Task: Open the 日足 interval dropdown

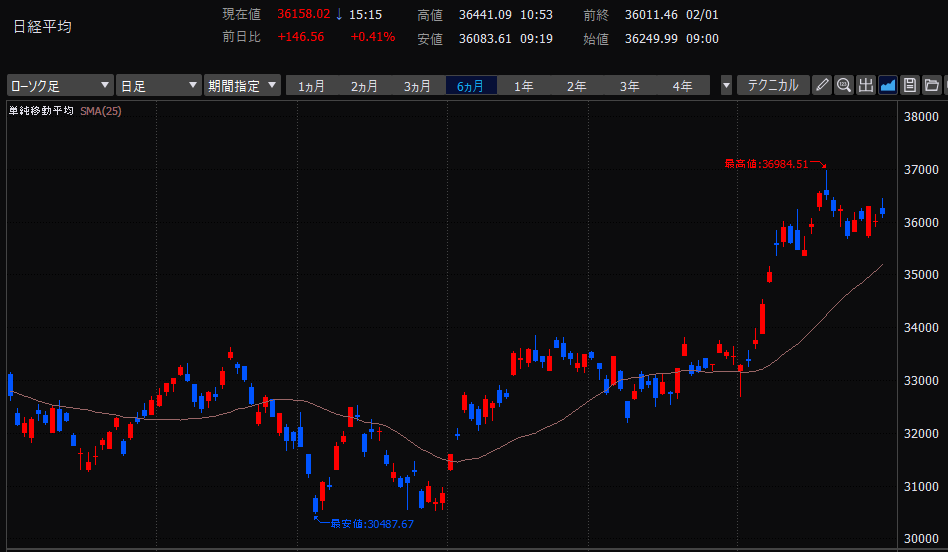Action: click(x=158, y=85)
